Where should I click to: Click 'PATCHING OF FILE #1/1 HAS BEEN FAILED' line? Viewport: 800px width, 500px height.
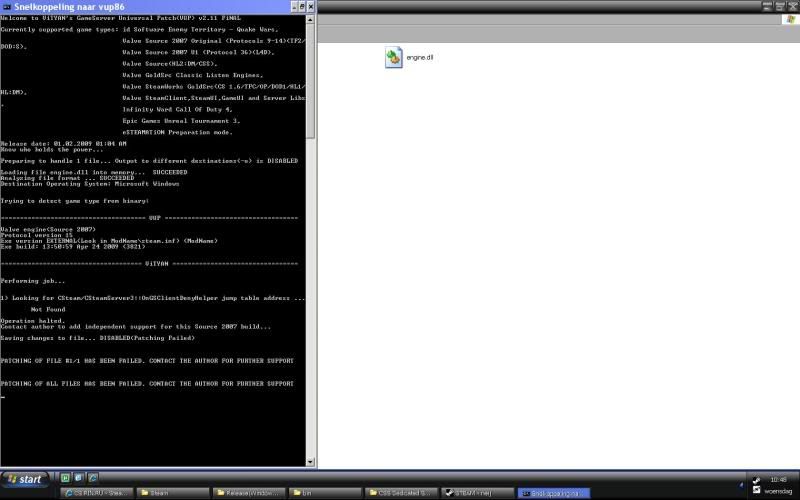(x=147, y=360)
